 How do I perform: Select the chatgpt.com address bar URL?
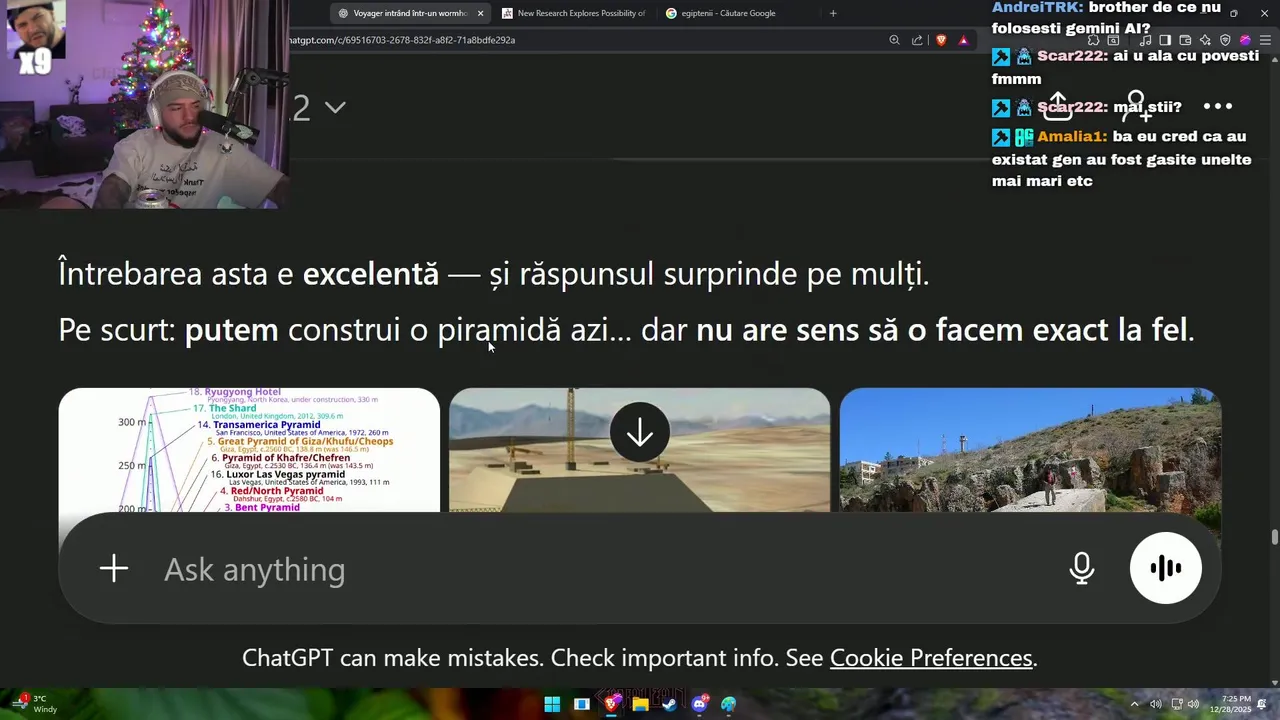(402, 40)
